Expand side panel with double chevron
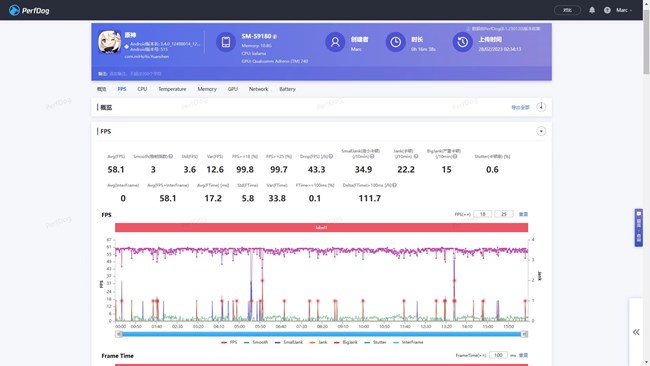650x366 pixels. click(x=636, y=332)
